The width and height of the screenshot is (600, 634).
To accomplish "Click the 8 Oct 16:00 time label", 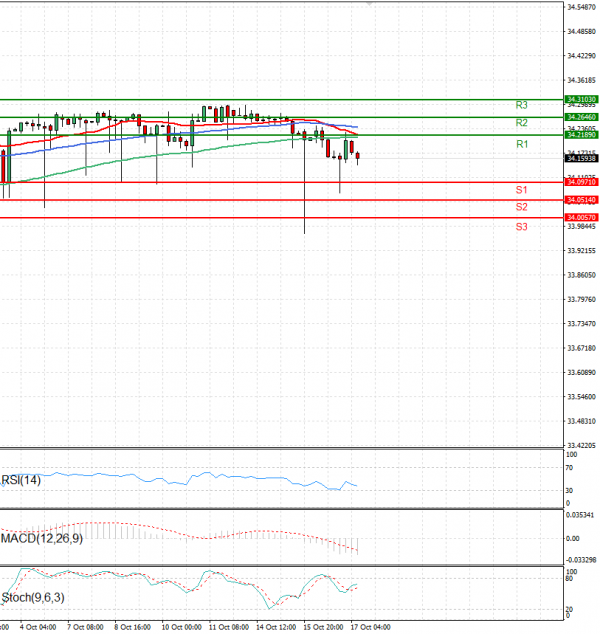I will (133, 627).
